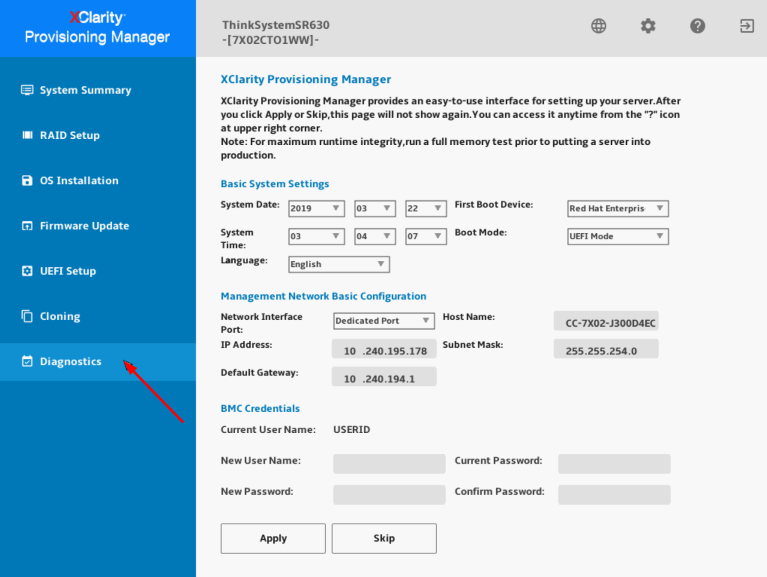The width and height of the screenshot is (767, 577).
Task: Click the Skip button
Action: (x=384, y=538)
